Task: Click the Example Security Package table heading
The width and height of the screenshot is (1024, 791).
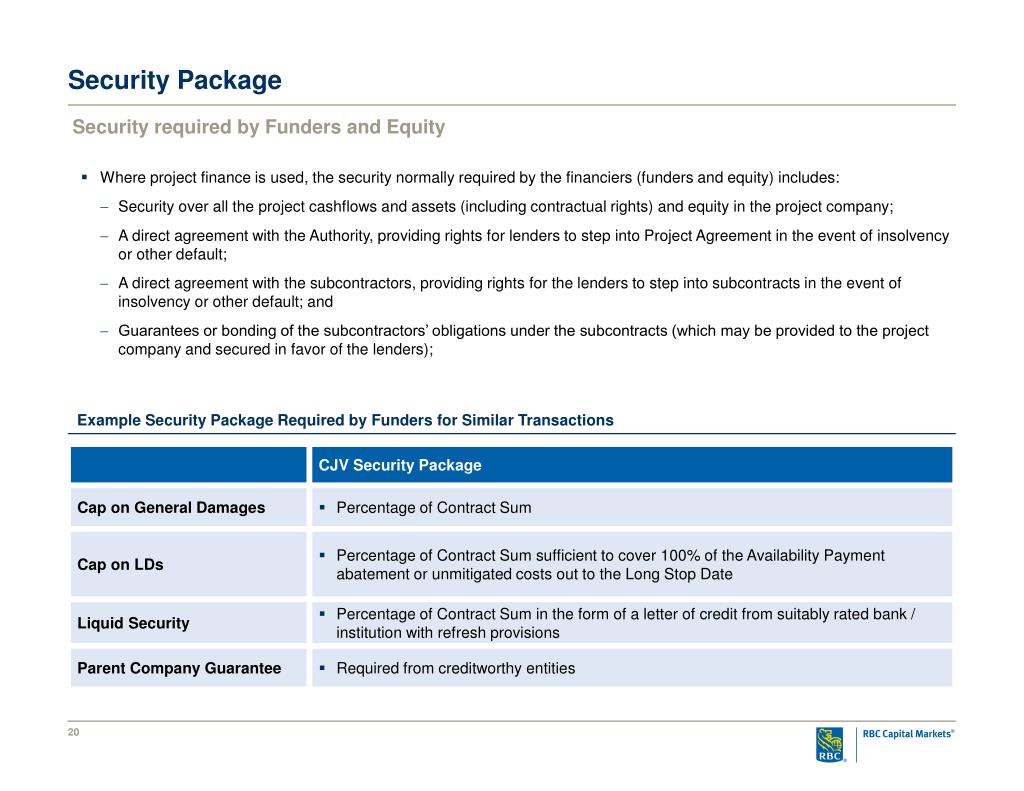Action: coord(345,420)
